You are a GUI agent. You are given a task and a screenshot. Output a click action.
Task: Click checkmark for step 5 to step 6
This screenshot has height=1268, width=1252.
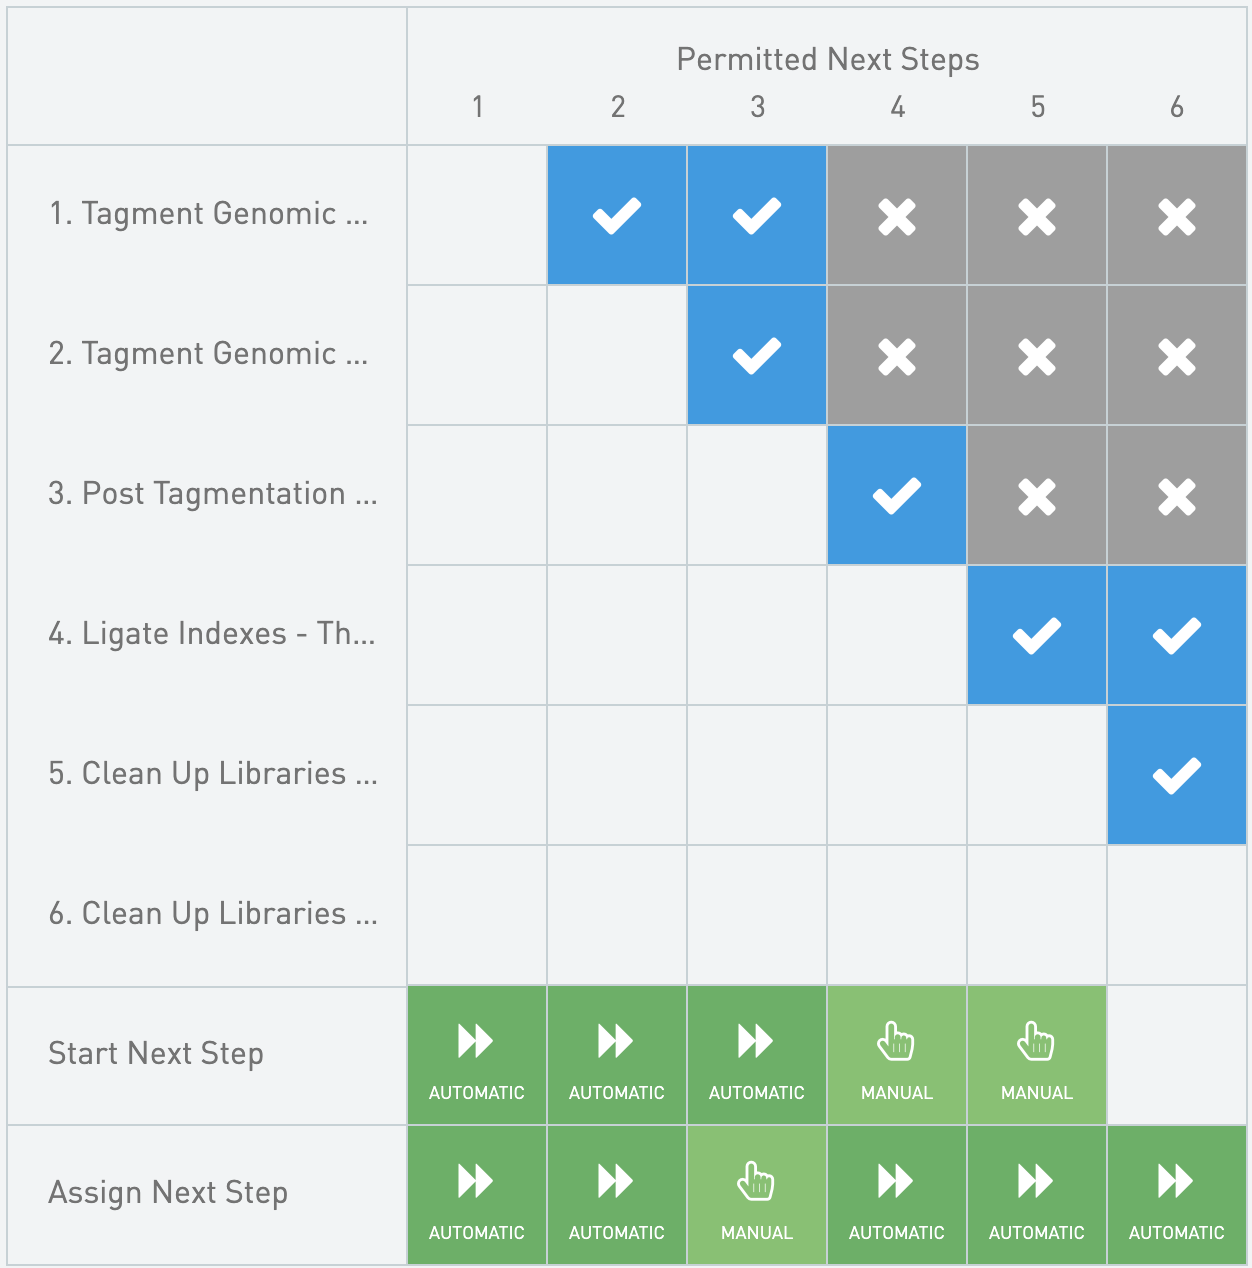tap(1177, 776)
